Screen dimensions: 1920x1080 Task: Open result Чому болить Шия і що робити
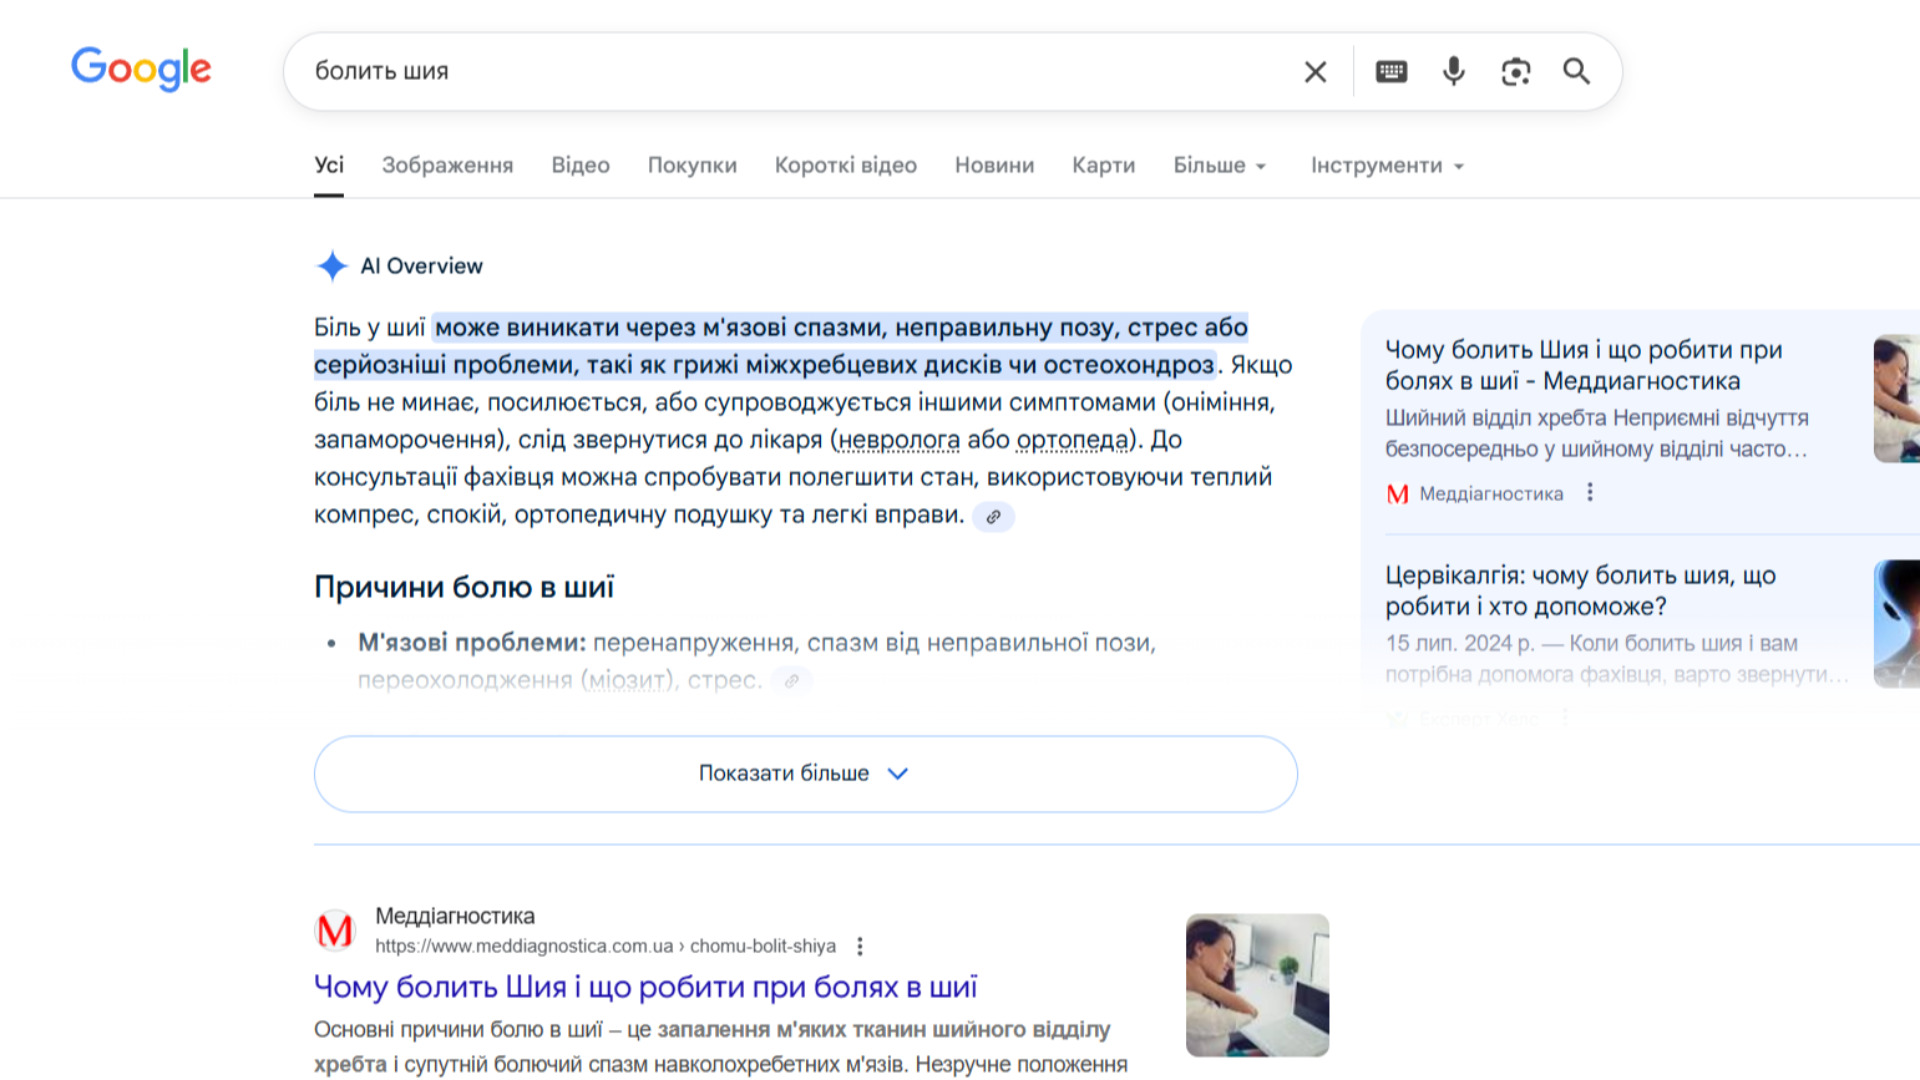(645, 987)
